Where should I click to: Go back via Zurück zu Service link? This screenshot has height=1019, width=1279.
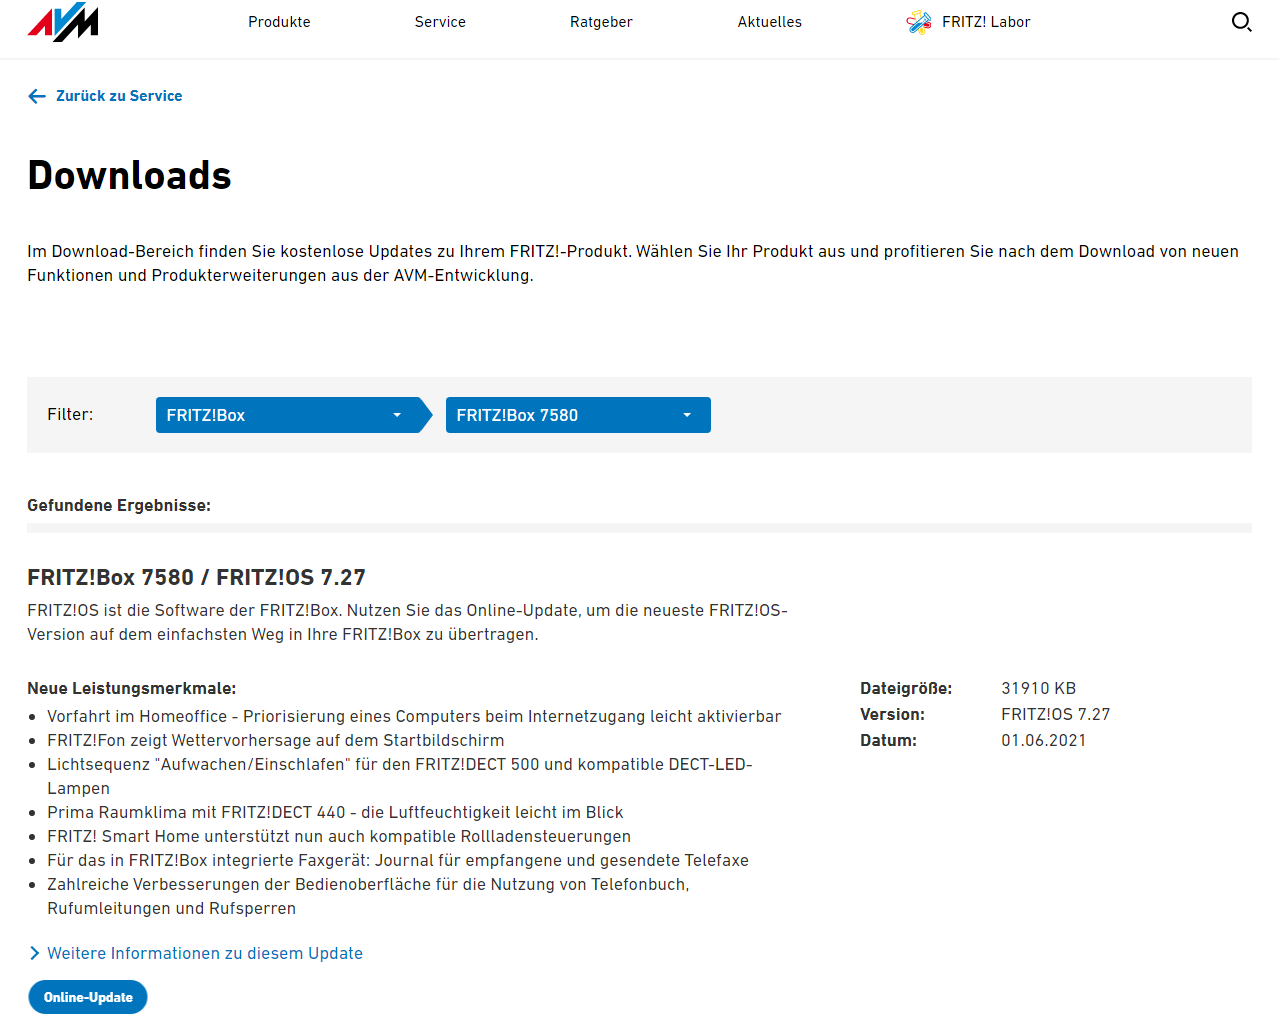(119, 96)
